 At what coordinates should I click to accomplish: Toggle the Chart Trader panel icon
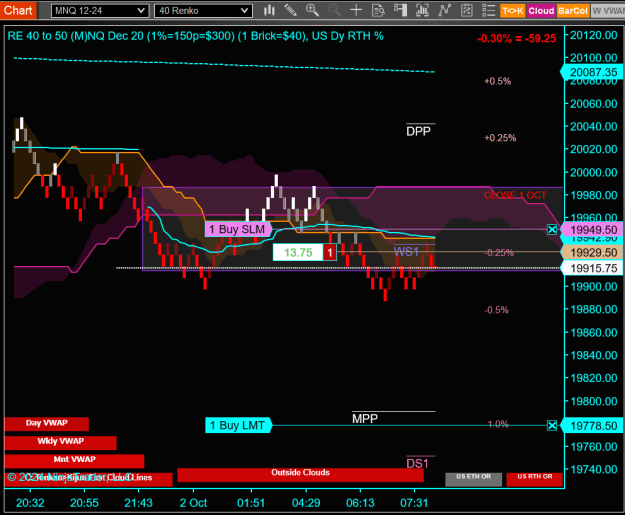pyautogui.click(x=400, y=10)
